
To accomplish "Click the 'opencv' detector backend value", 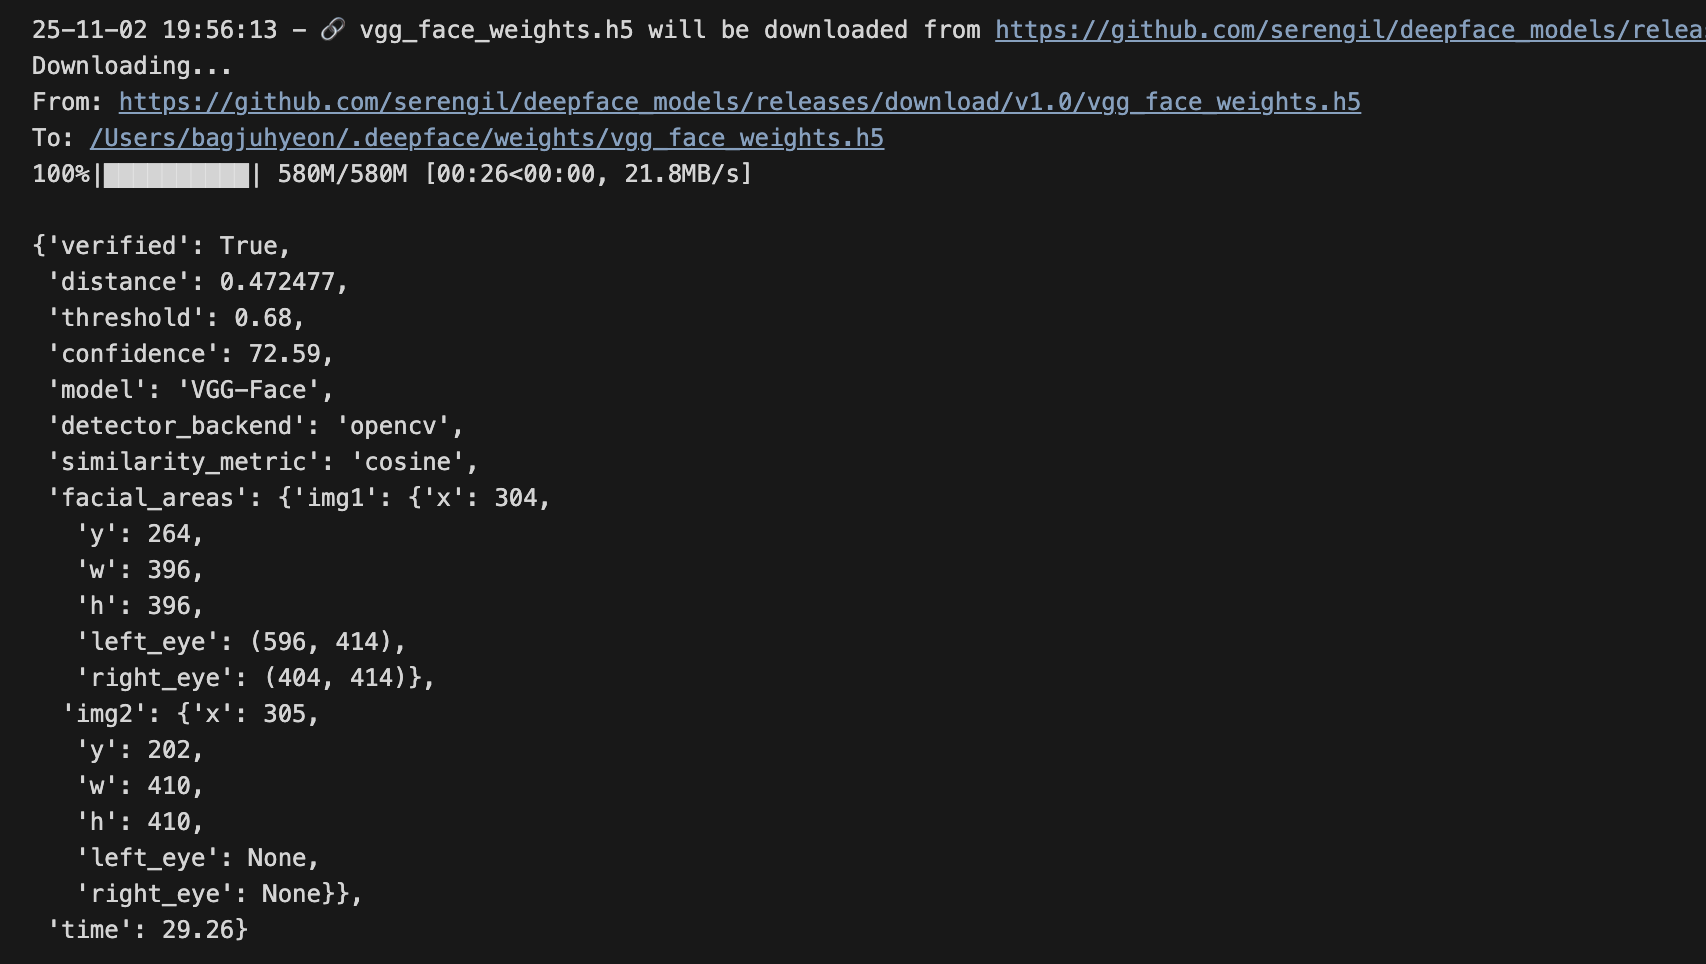I will coord(393,426).
